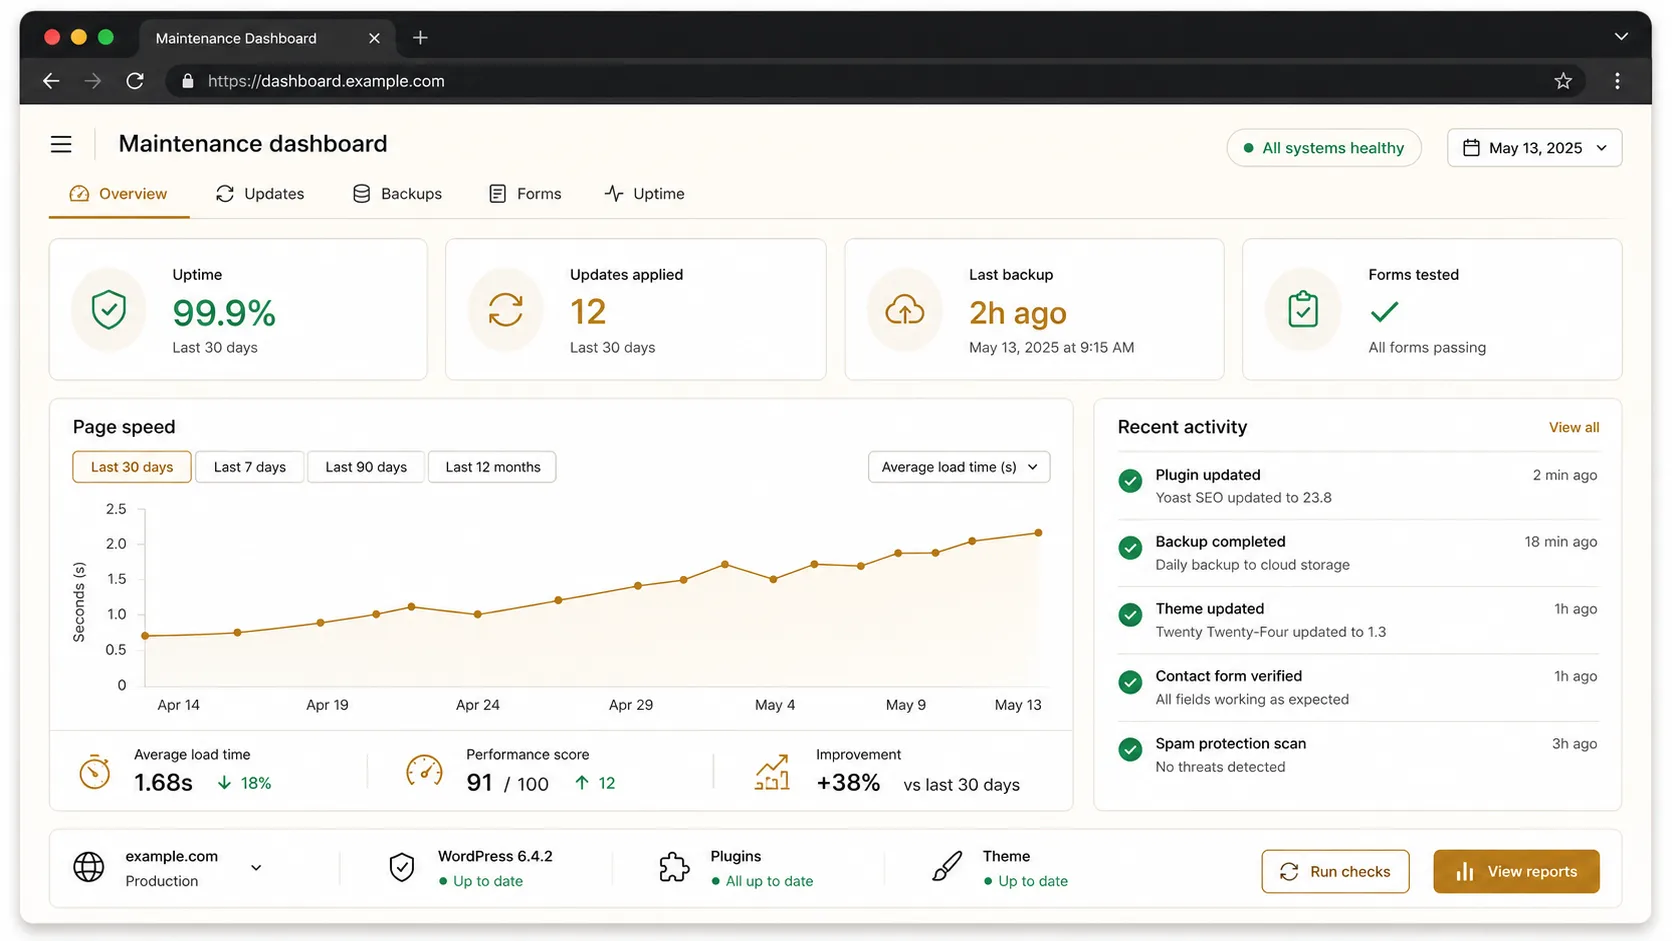Click the '2h ago' last backup value
1672x941 pixels.
pos(1018,313)
